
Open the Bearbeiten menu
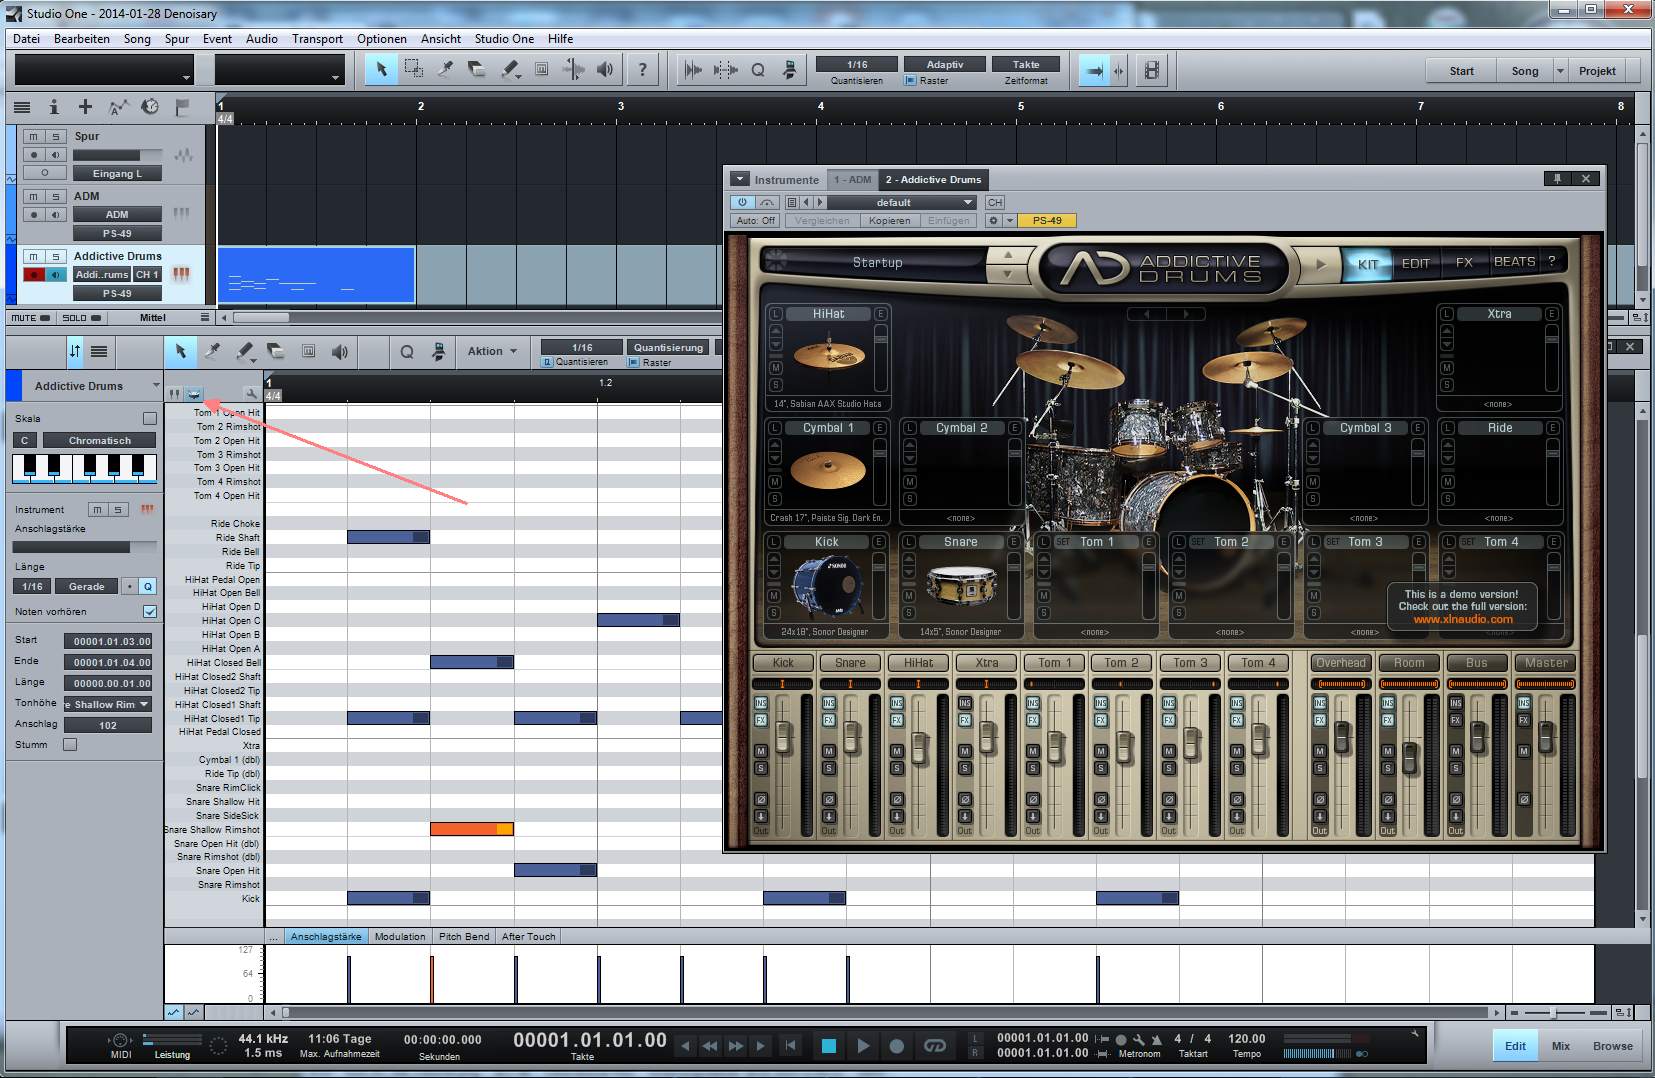click(x=82, y=39)
